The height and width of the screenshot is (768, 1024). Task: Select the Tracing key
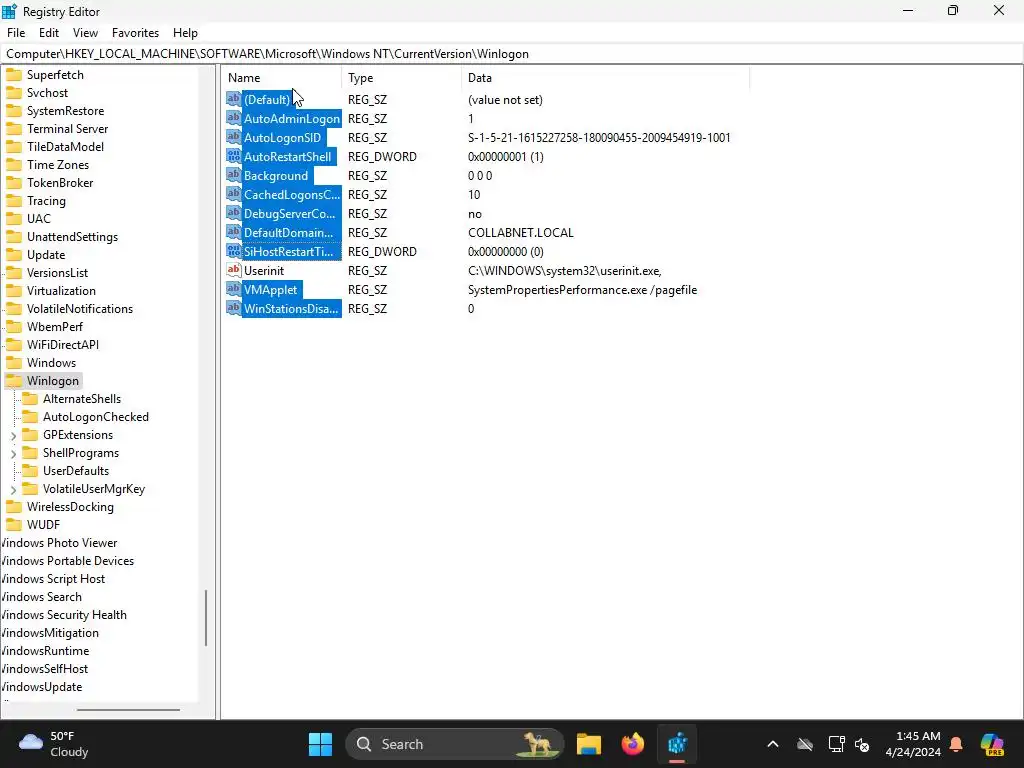click(x=46, y=200)
